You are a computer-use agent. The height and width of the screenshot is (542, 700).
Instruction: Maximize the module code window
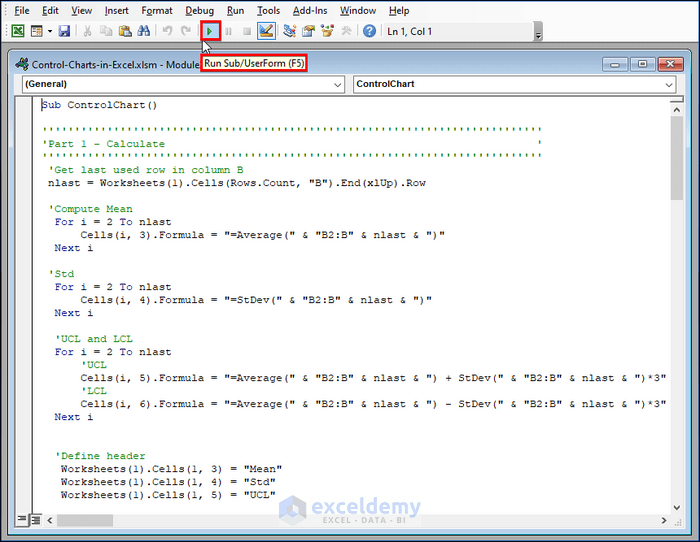click(x=642, y=65)
